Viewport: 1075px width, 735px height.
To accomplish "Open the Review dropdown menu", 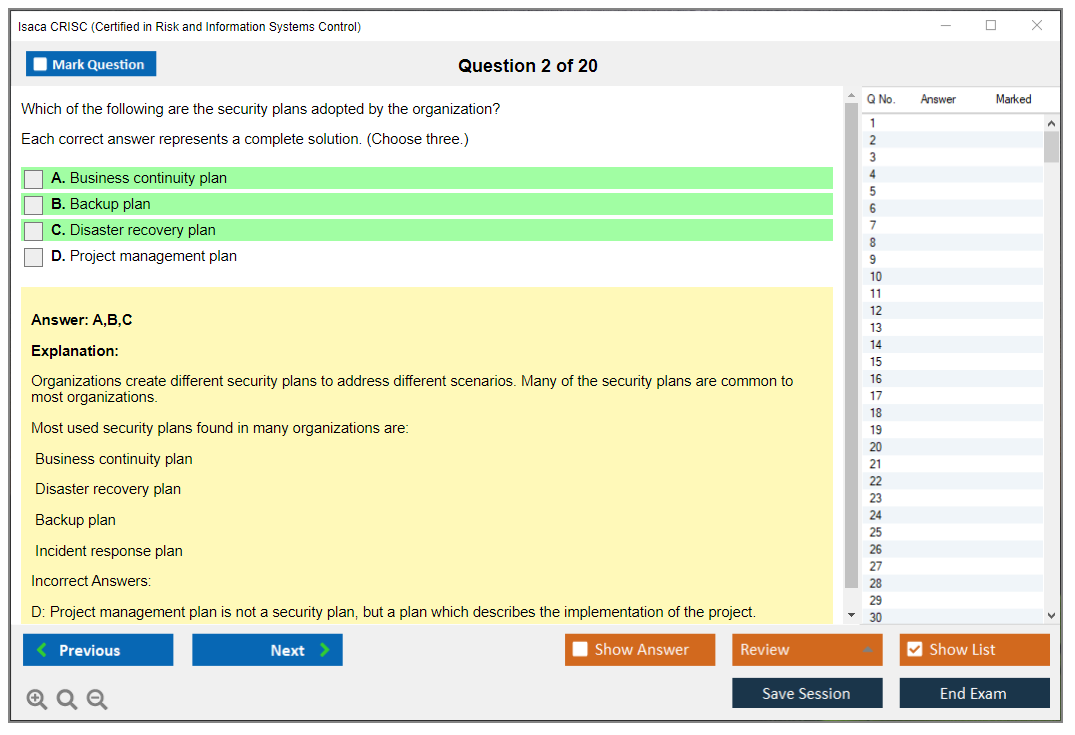I will click(806, 650).
